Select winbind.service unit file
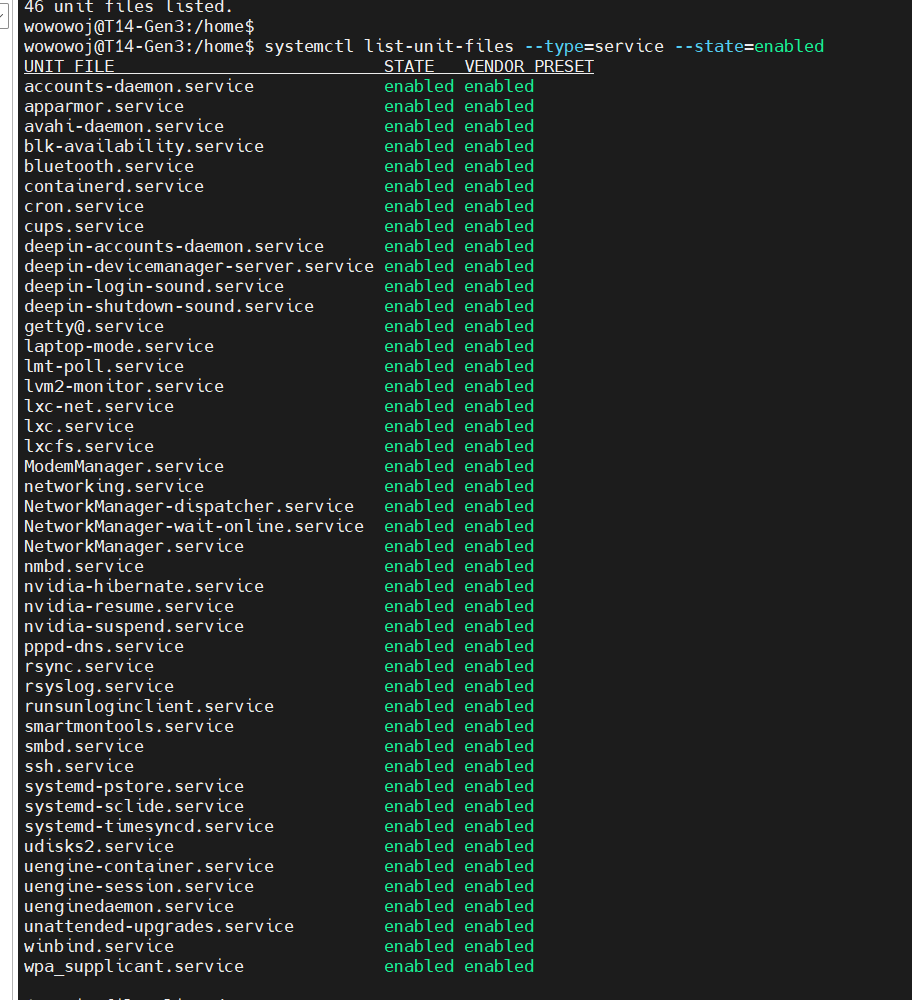 99,946
